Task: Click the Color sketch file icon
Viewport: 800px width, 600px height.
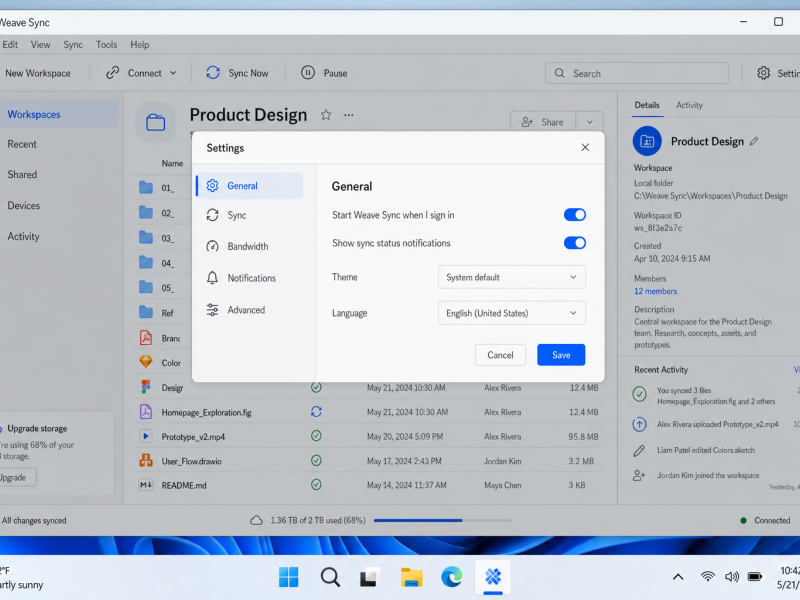Action: pos(146,362)
